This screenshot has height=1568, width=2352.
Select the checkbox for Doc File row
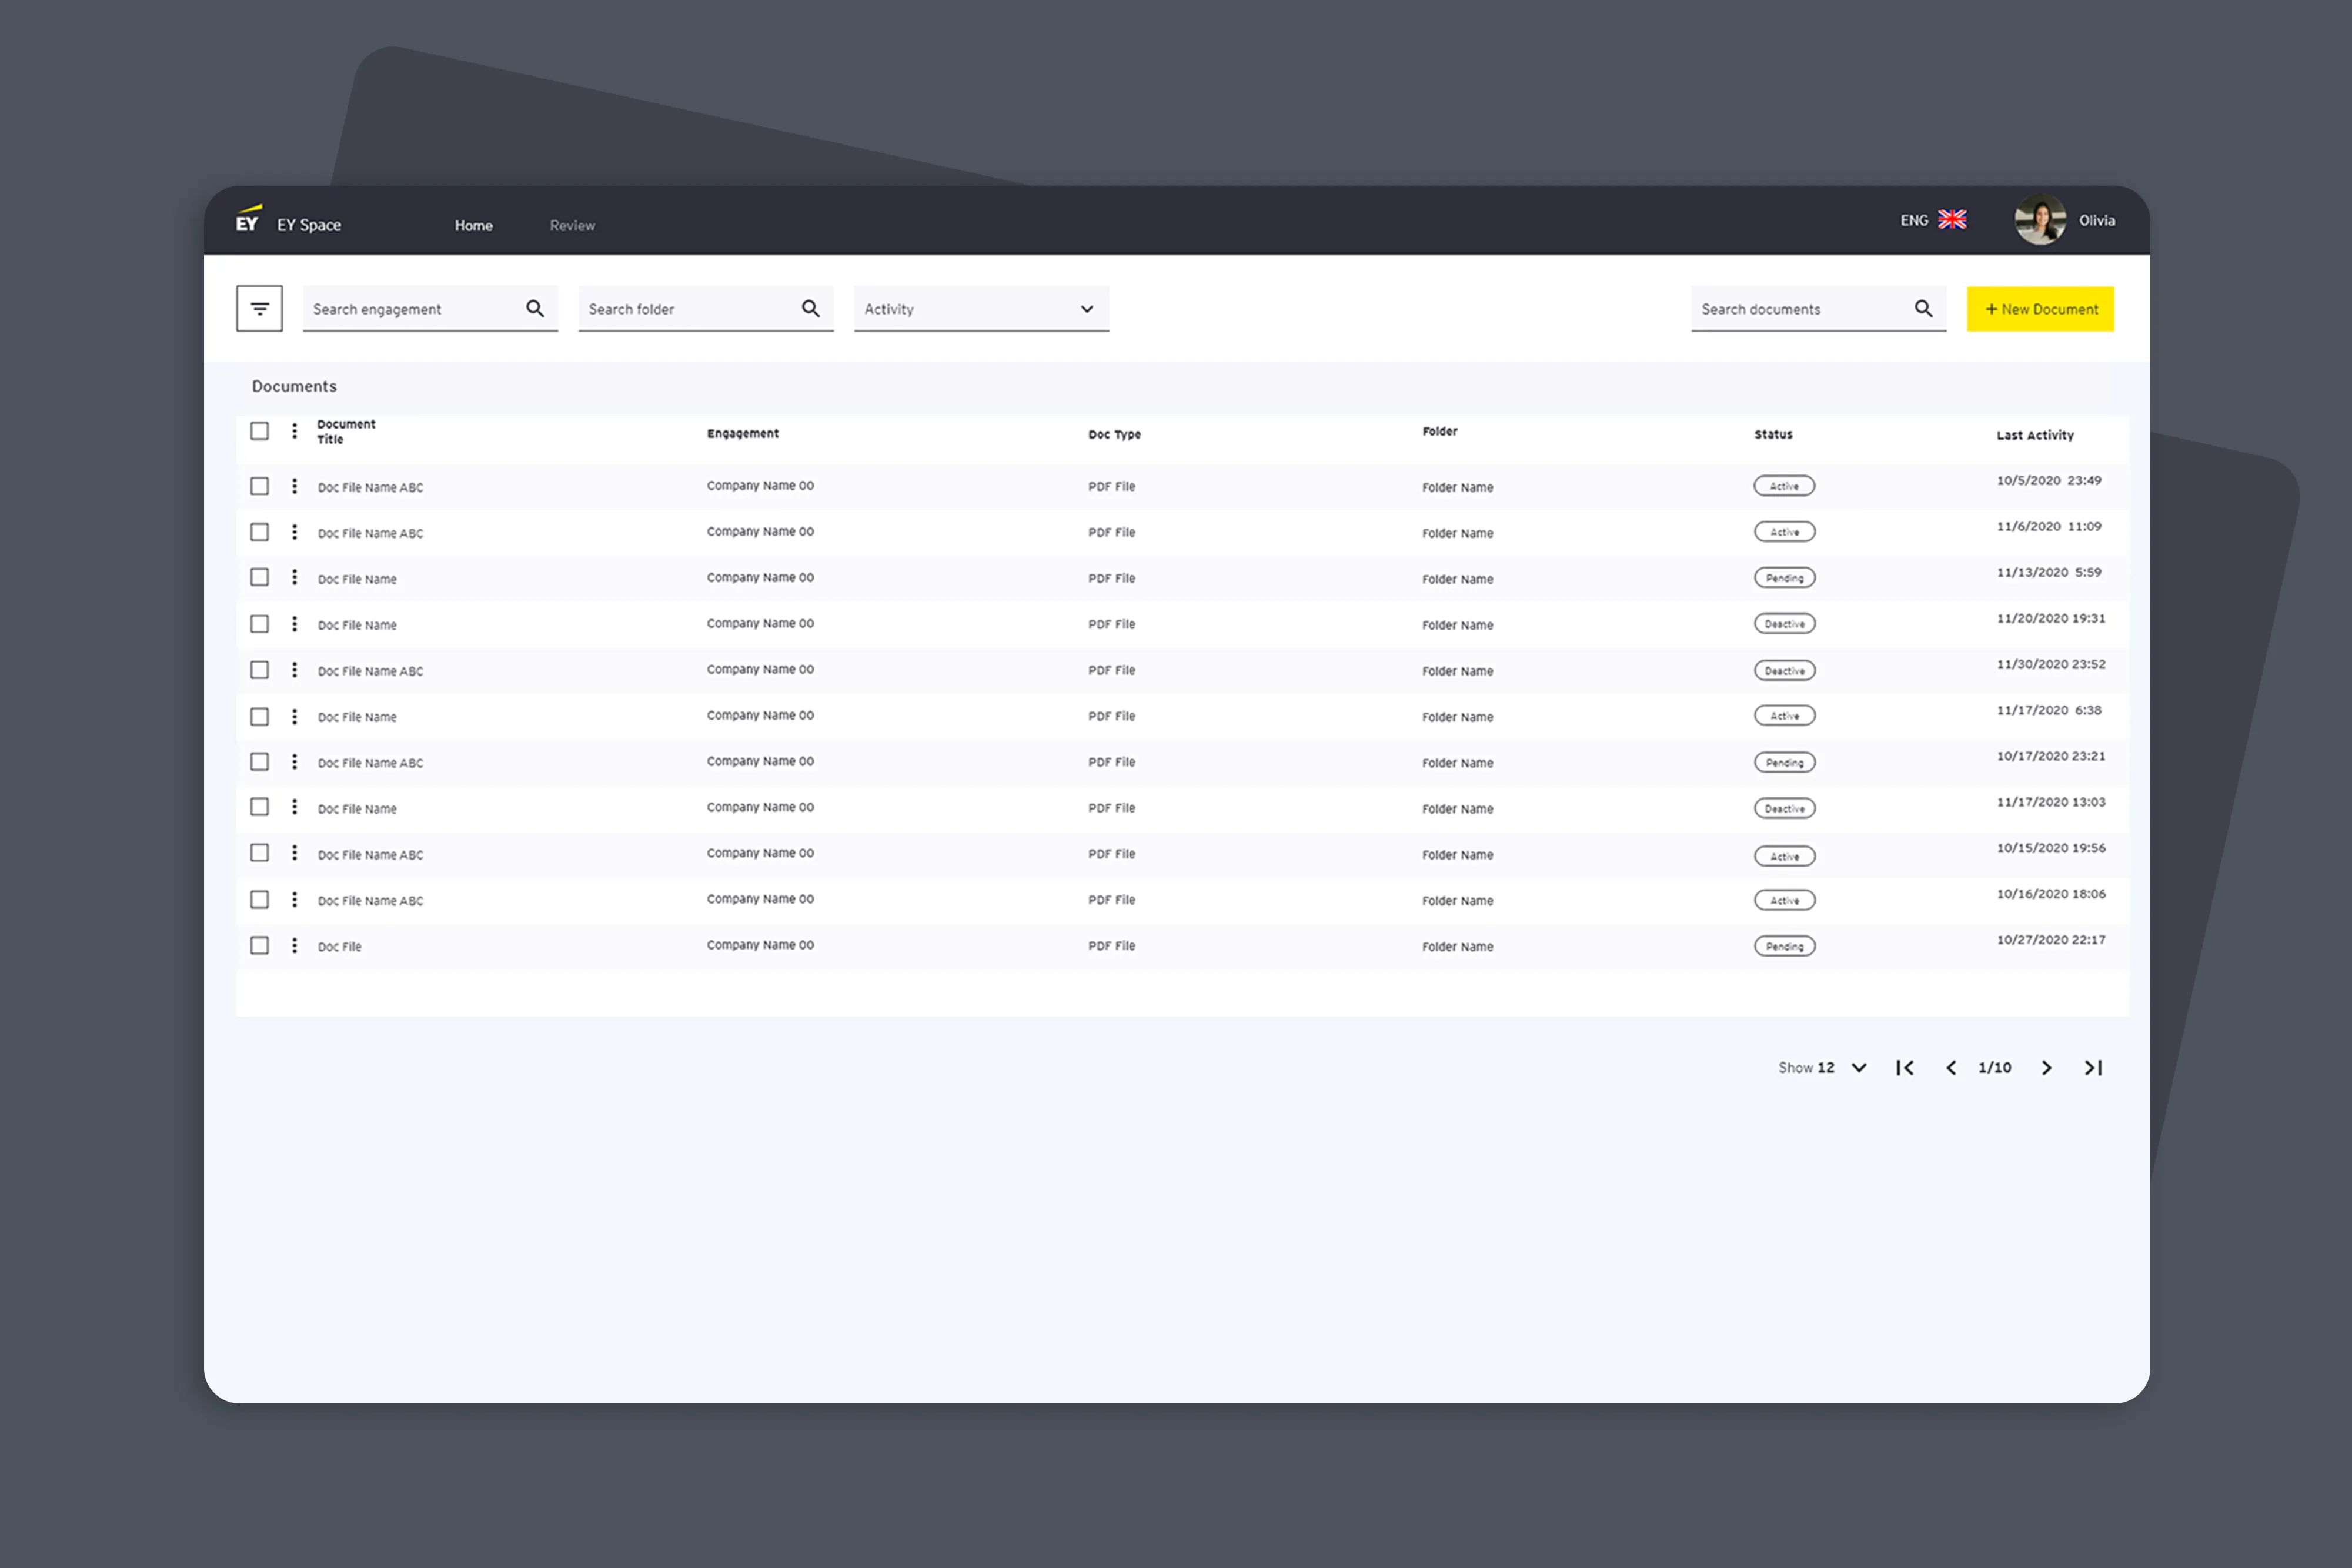tap(260, 945)
